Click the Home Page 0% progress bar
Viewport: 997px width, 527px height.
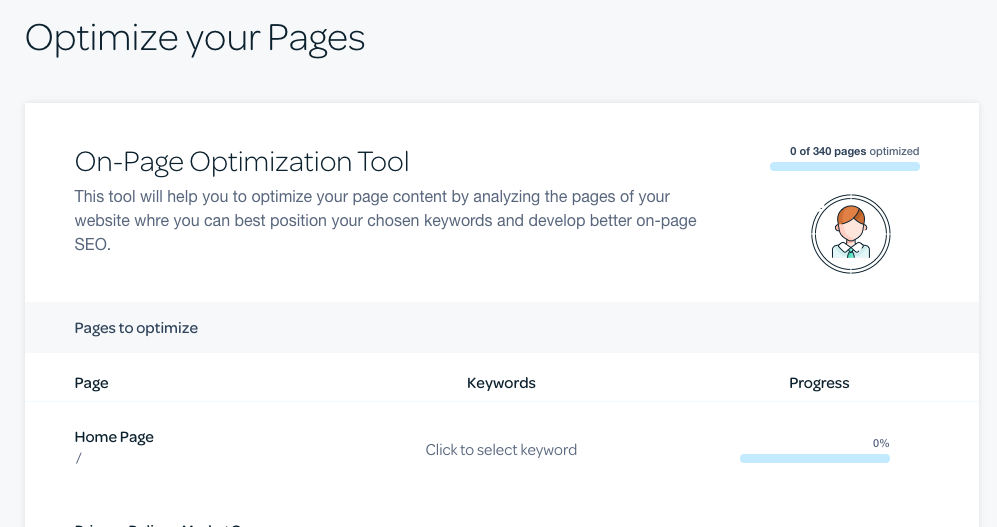coord(815,458)
